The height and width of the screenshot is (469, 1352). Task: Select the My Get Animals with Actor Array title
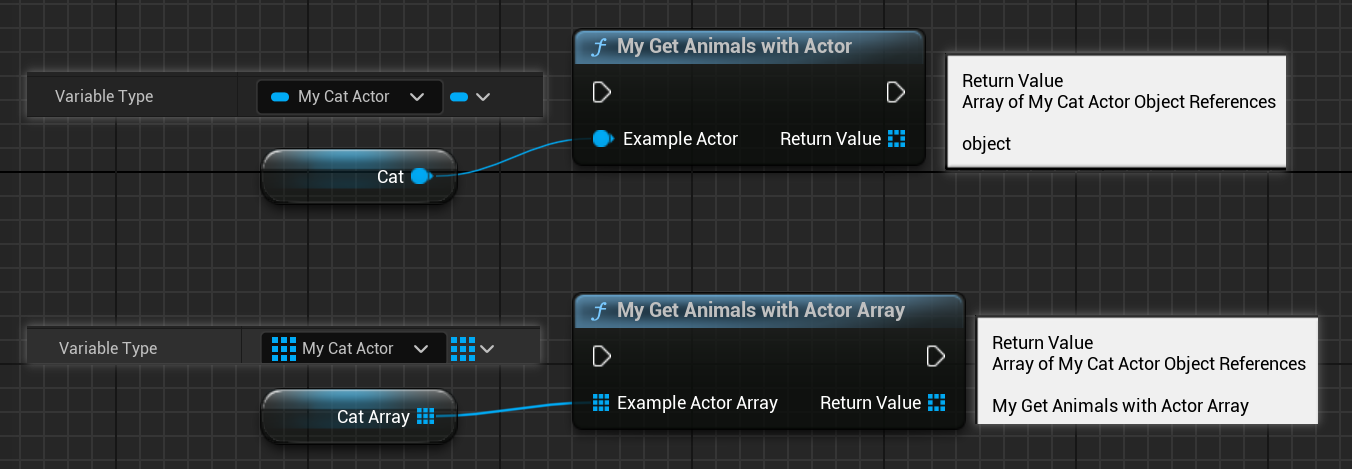pyautogui.click(x=761, y=310)
